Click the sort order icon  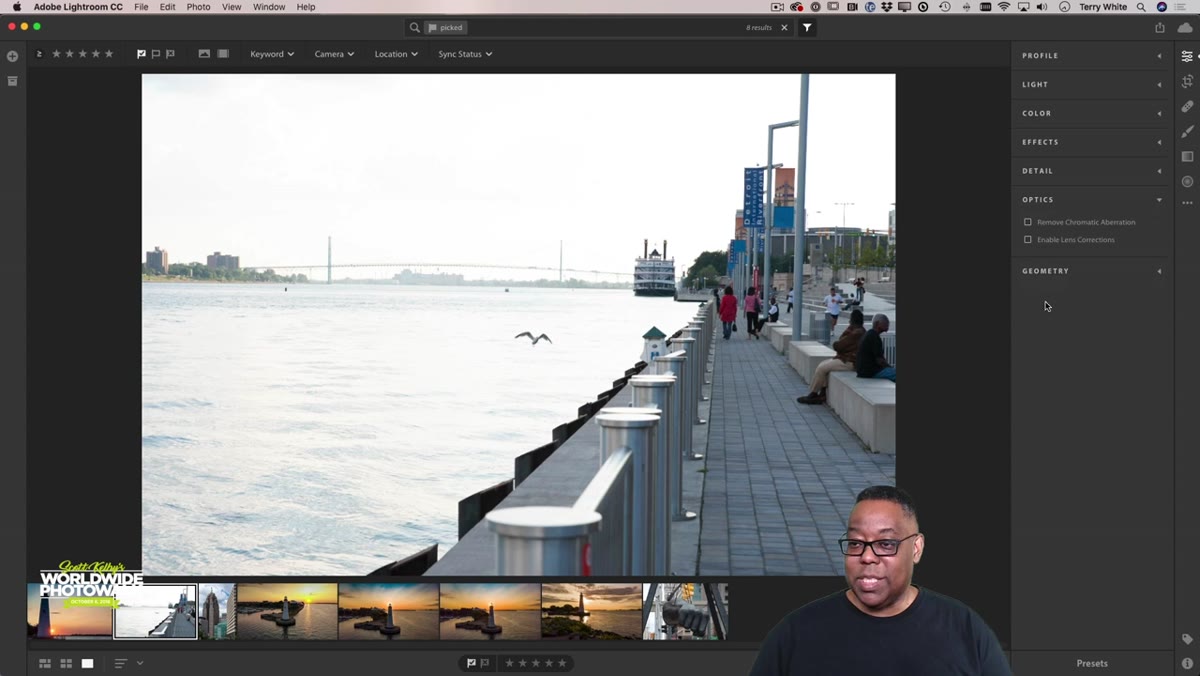[120, 663]
